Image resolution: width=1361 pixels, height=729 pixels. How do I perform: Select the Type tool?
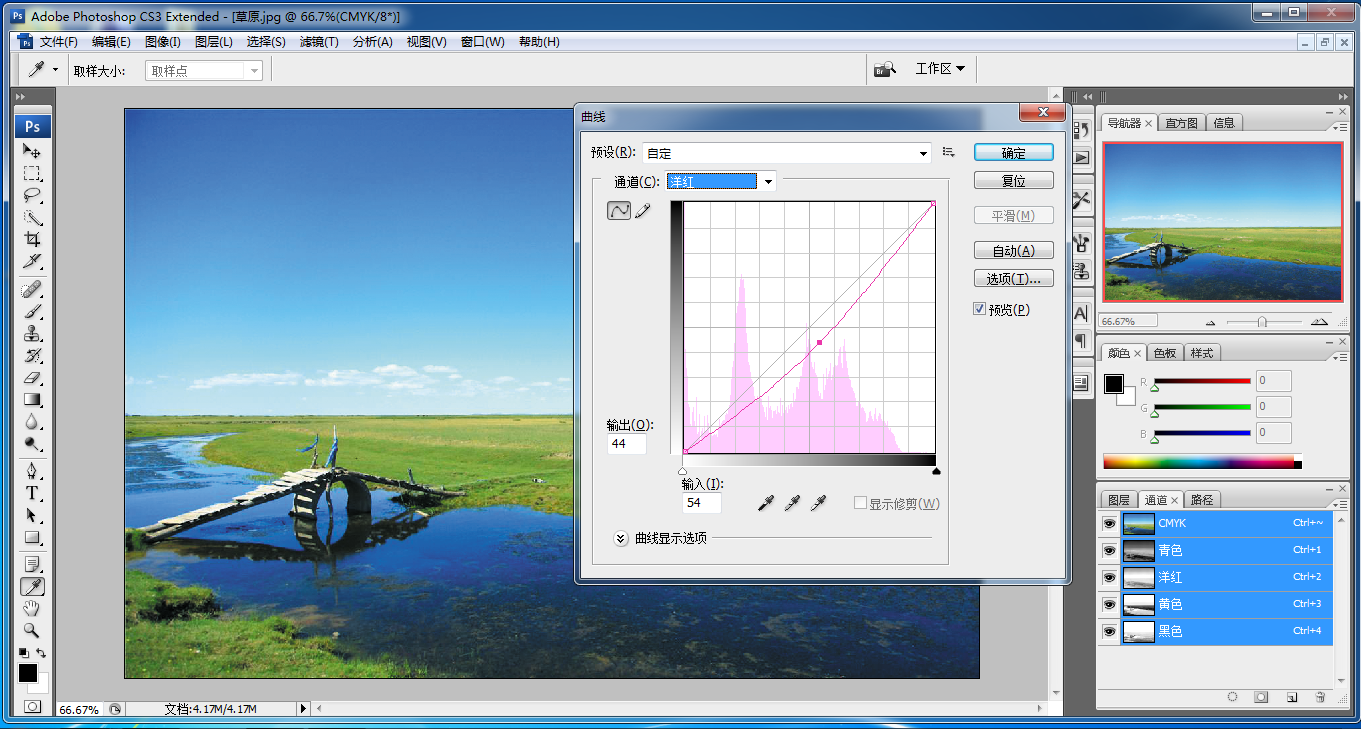(32, 493)
